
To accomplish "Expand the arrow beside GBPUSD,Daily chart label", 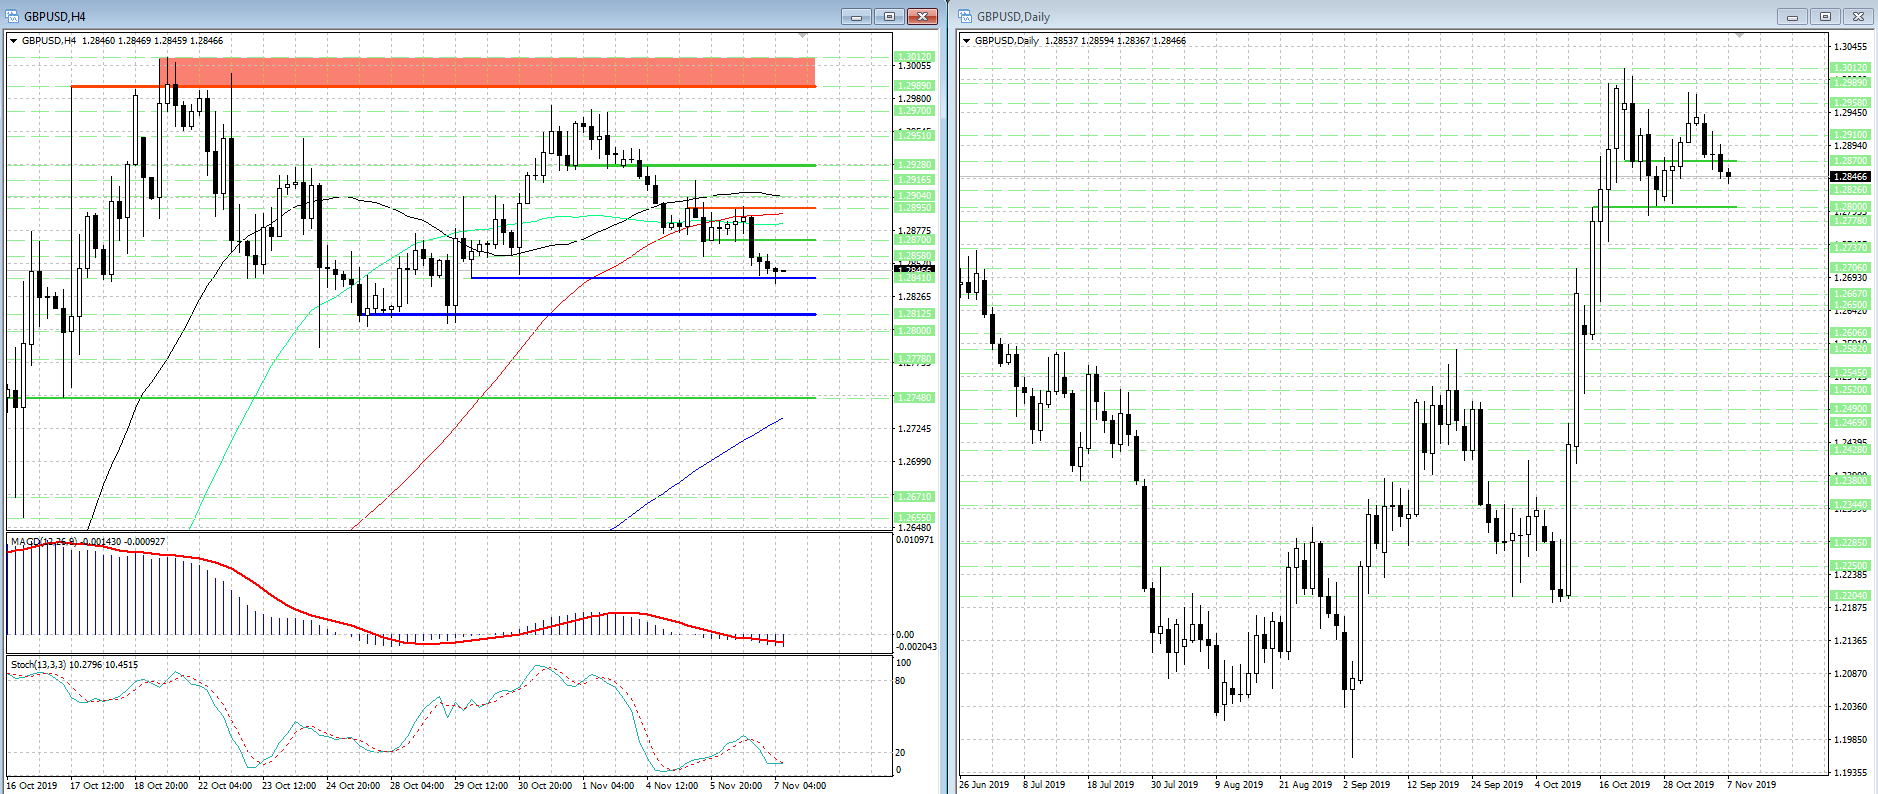I will point(966,41).
